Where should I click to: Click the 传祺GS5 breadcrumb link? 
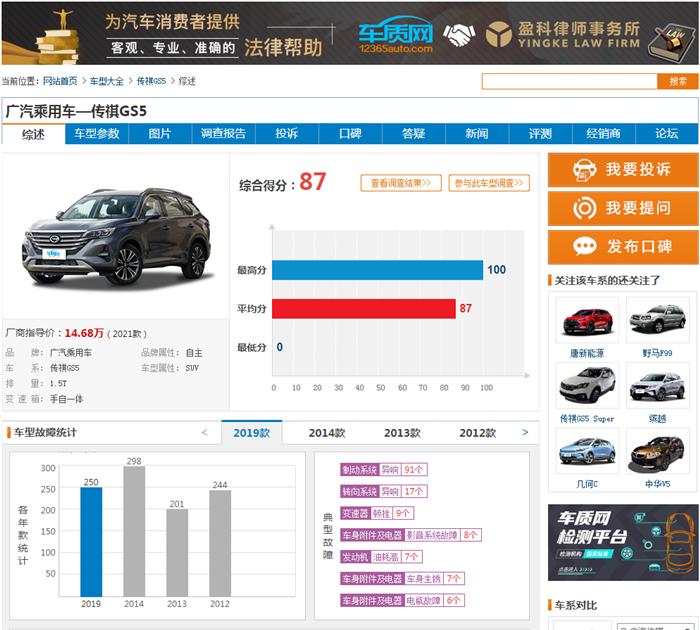151,81
